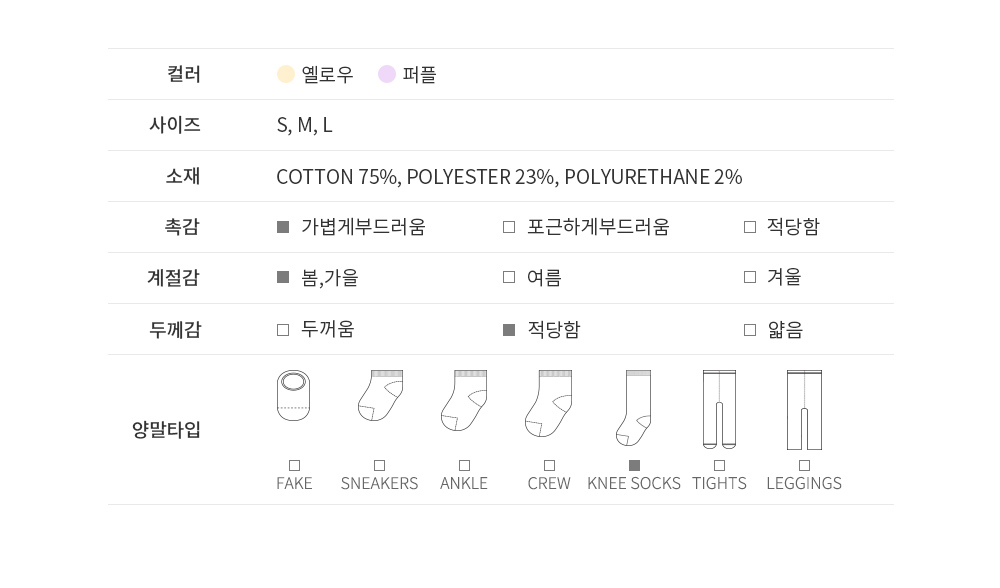Click the ankle sock illustration
Screen dimensions: 1000x588
pos(464,400)
